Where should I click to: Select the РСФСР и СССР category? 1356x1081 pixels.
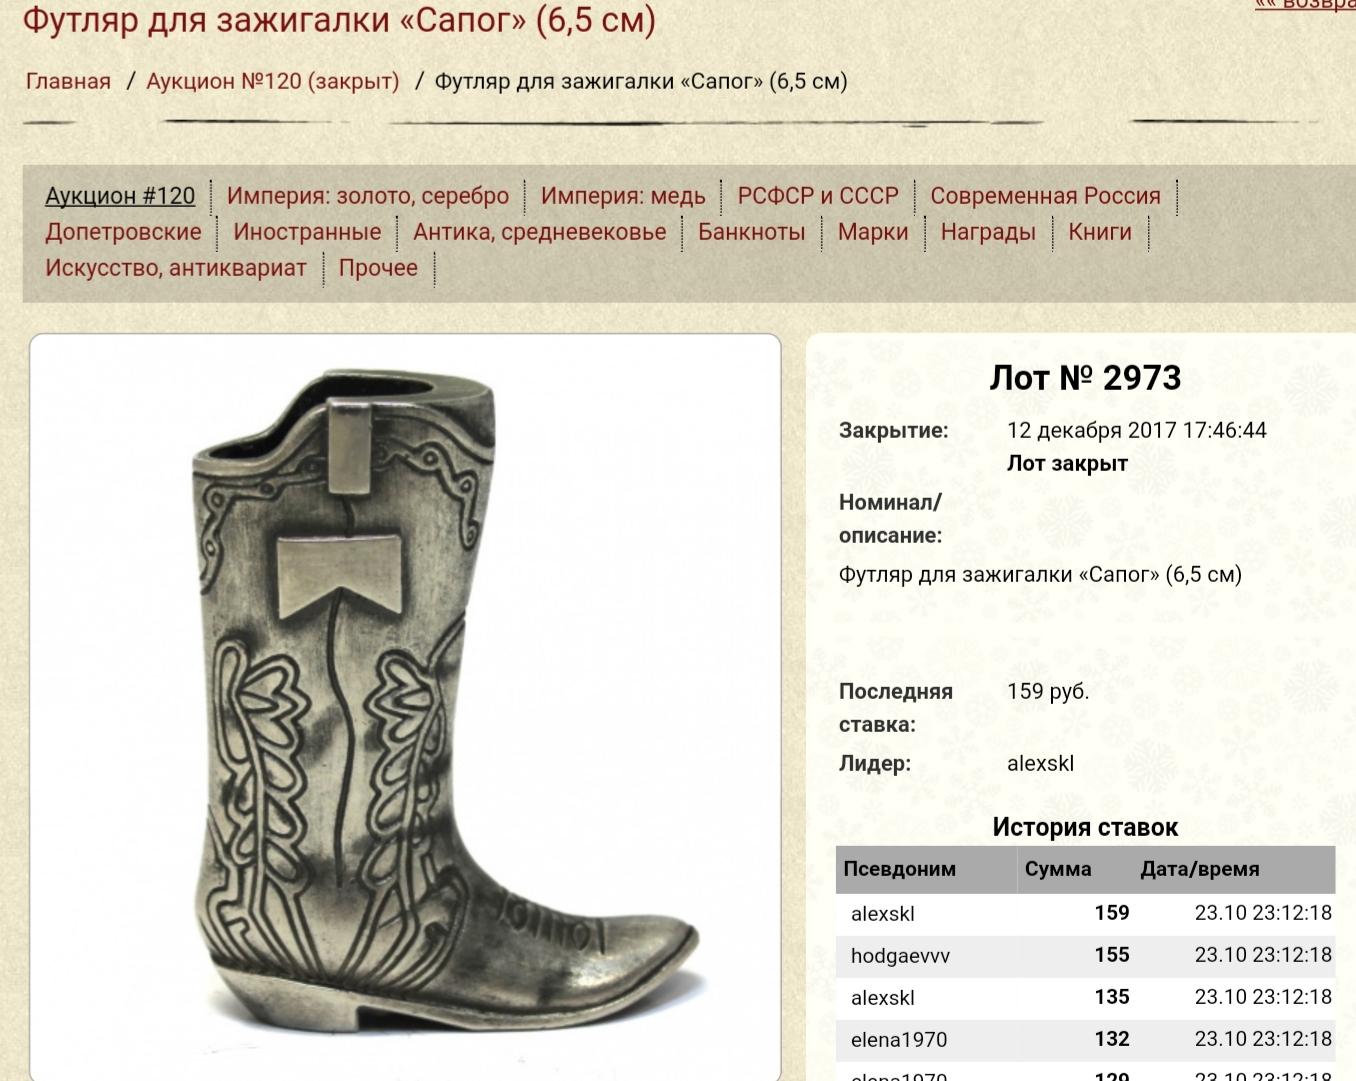pyautogui.click(x=818, y=196)
